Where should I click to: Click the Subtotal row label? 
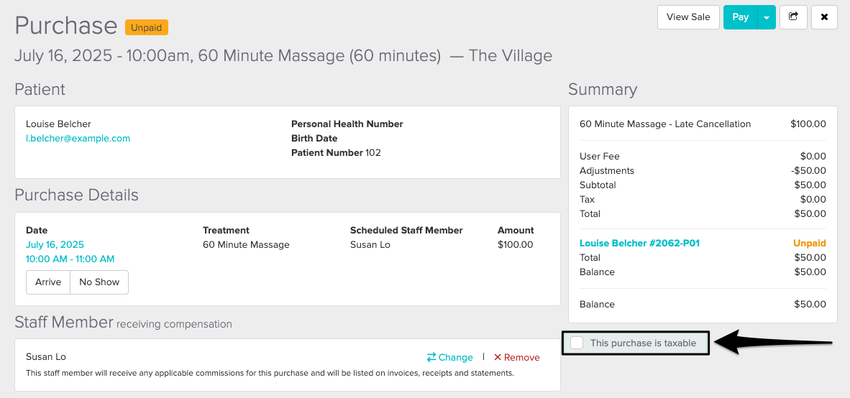coord(597,185)
